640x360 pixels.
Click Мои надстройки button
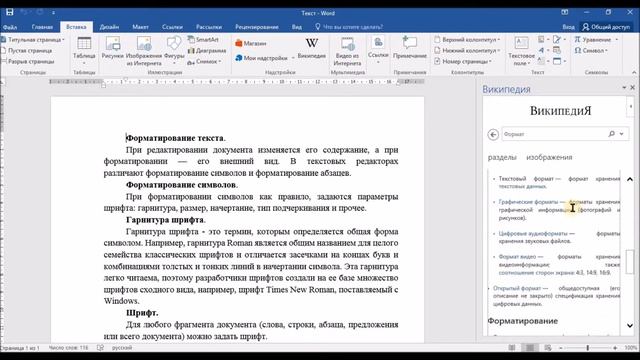click(x=261, y=58)
